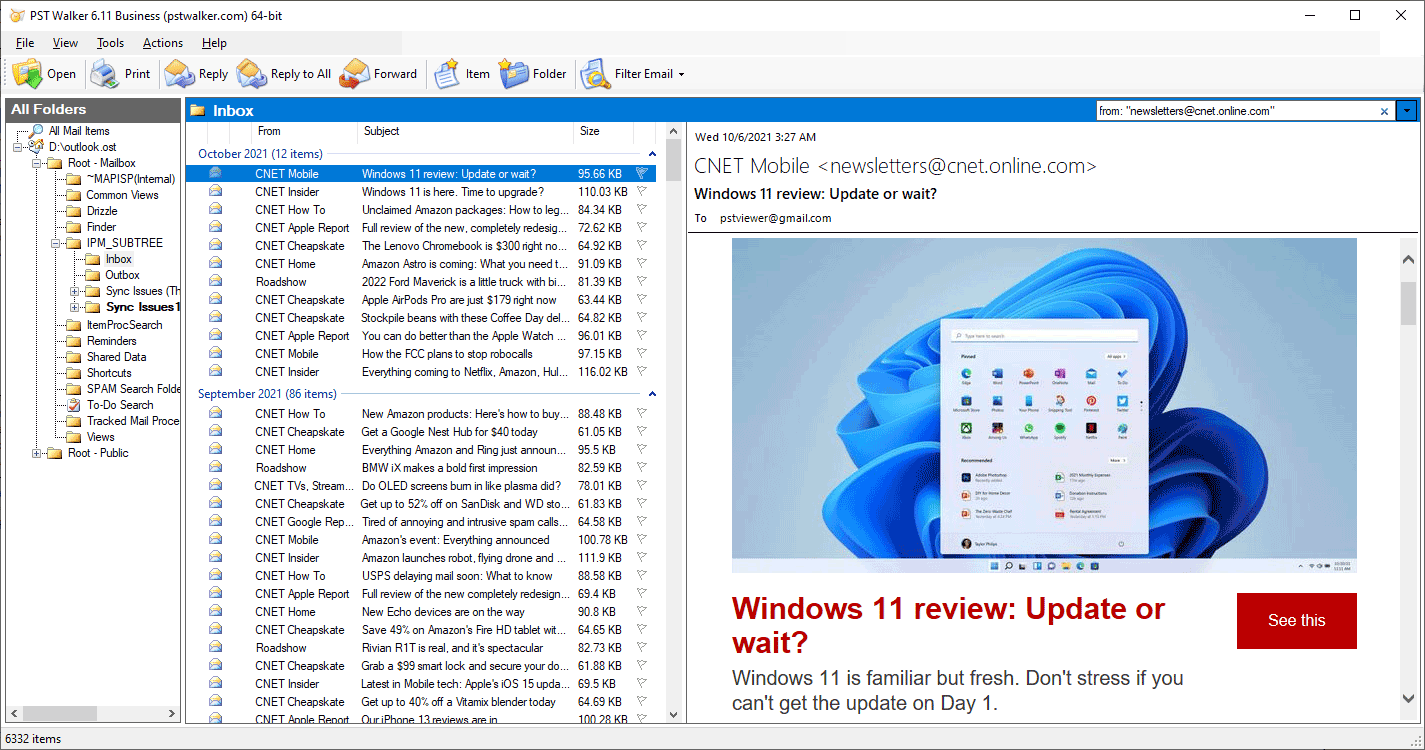The width and height of the screenshot is (1425, 750).
Task: Expand the Root - Public tree node
Action: [x=37, y=453]
